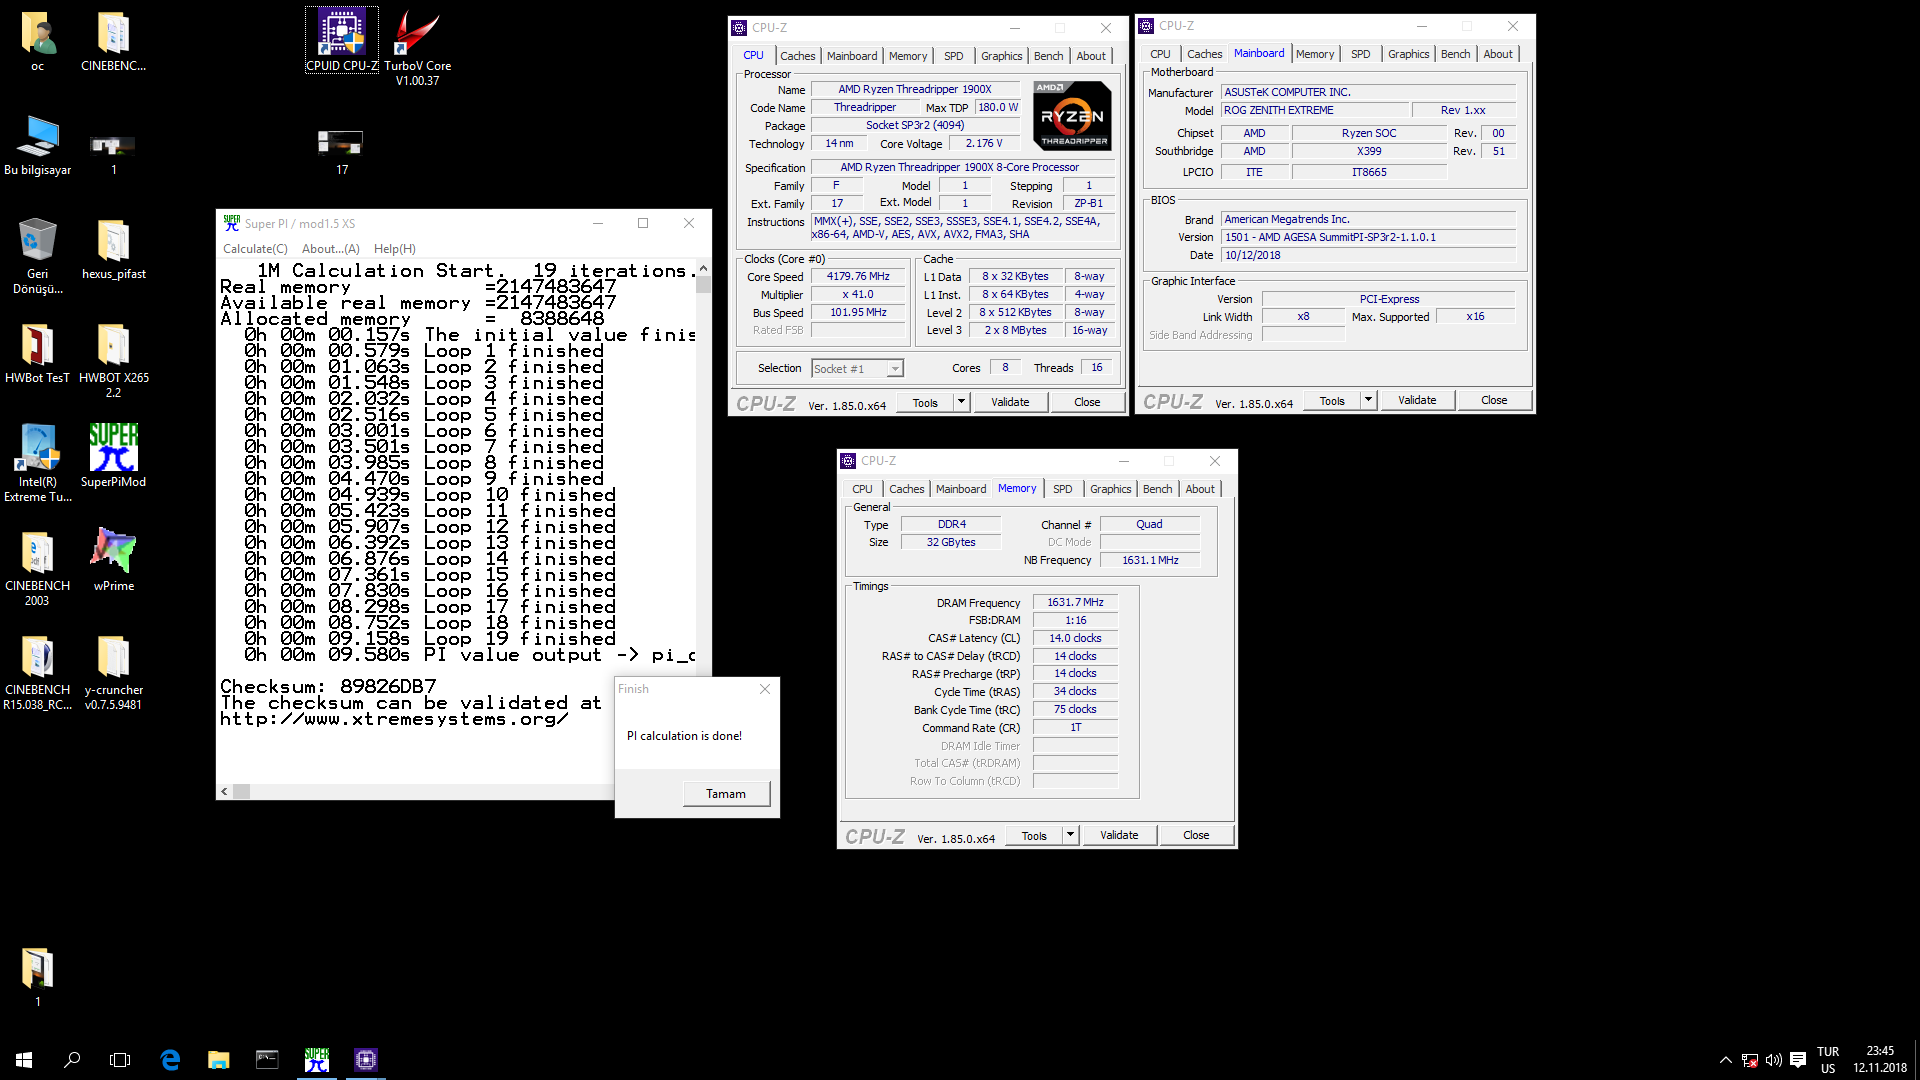
Task: Switch to Bench tab in CPU window
Action: tap(1048, 56)
